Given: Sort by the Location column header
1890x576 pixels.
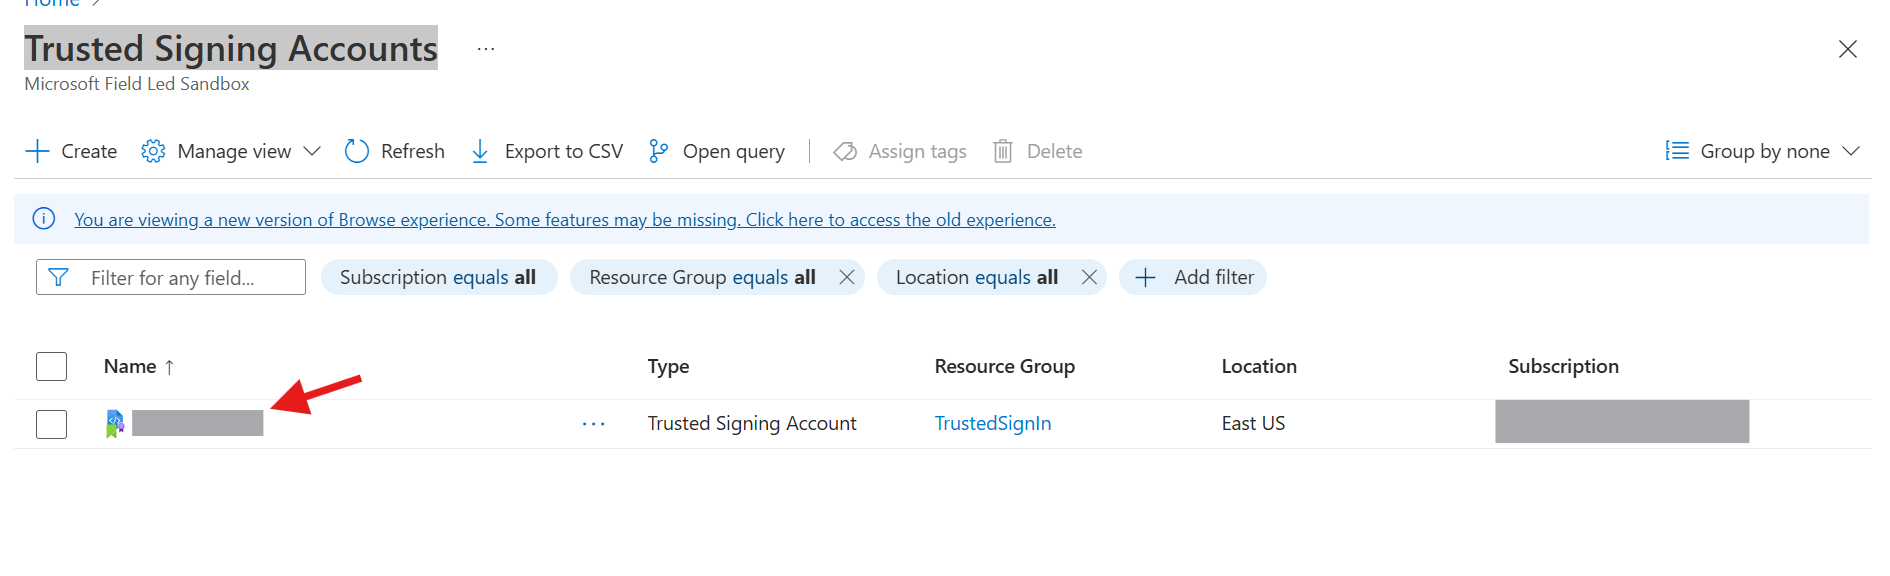Looking at the screenshot, I should tap(1259, 366).
